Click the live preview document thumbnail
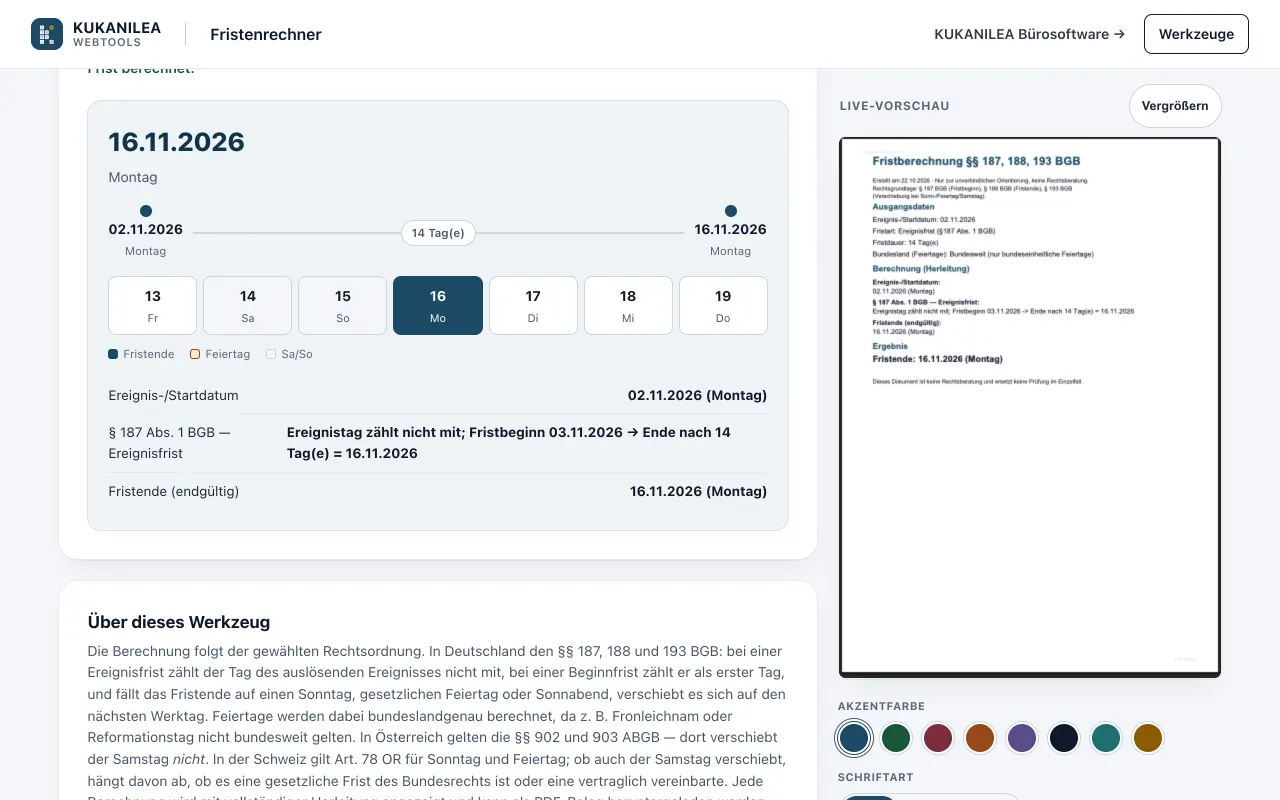The image size is (1280, 800). 1030,407
